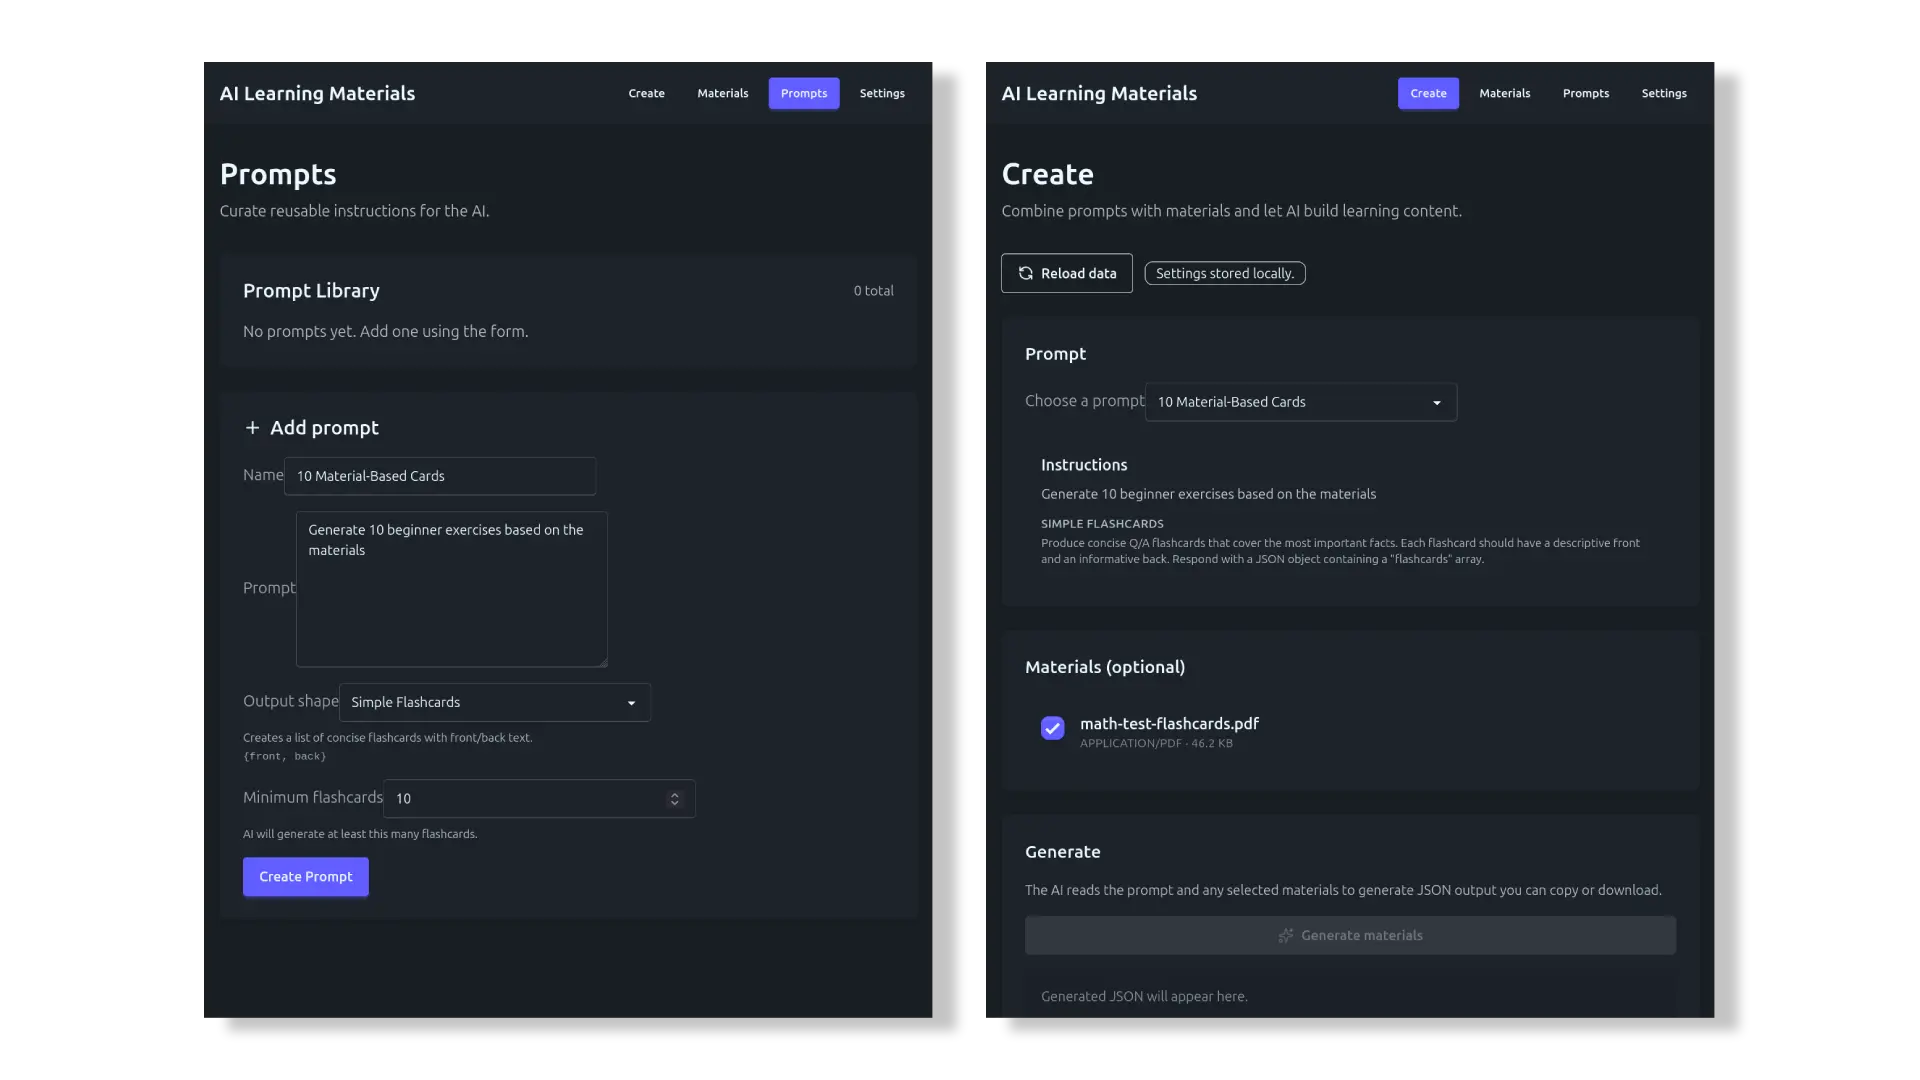Open the Create tab in left window
This screenshot has width=1920, height=1080.
point(646,93)
